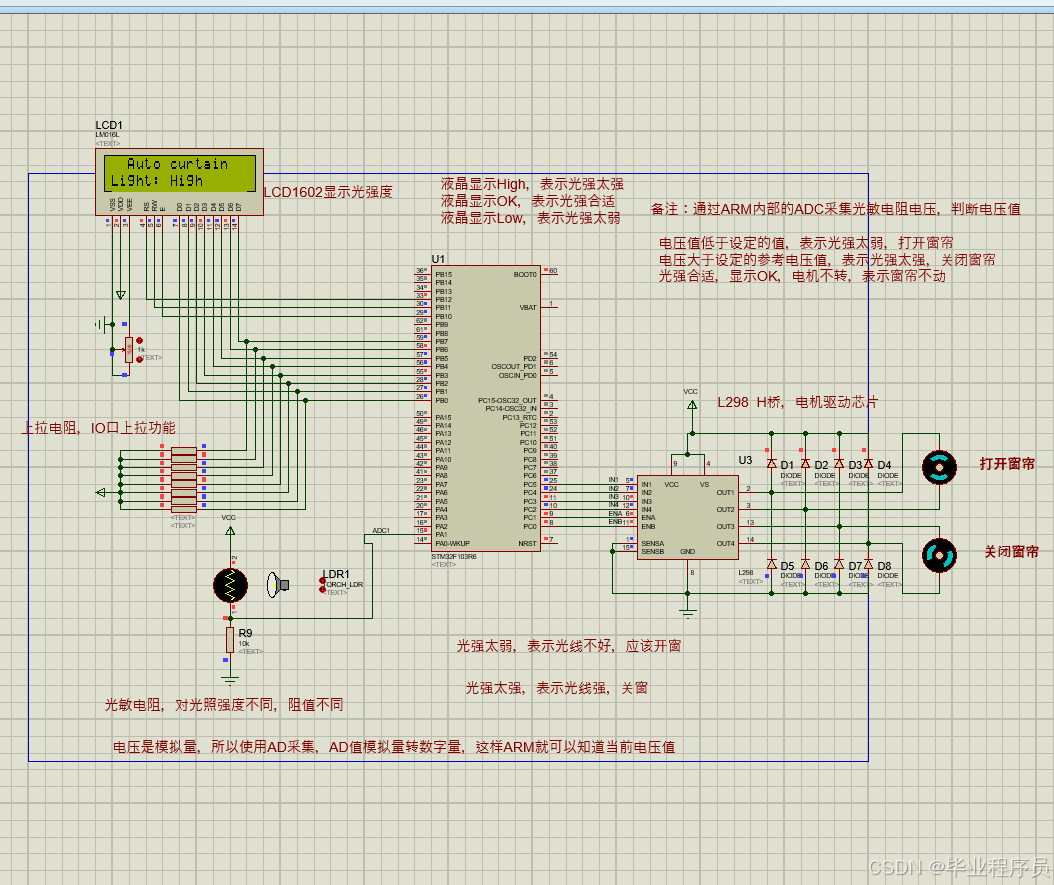Increase potentiometer with upper red button

pos(139,341)
